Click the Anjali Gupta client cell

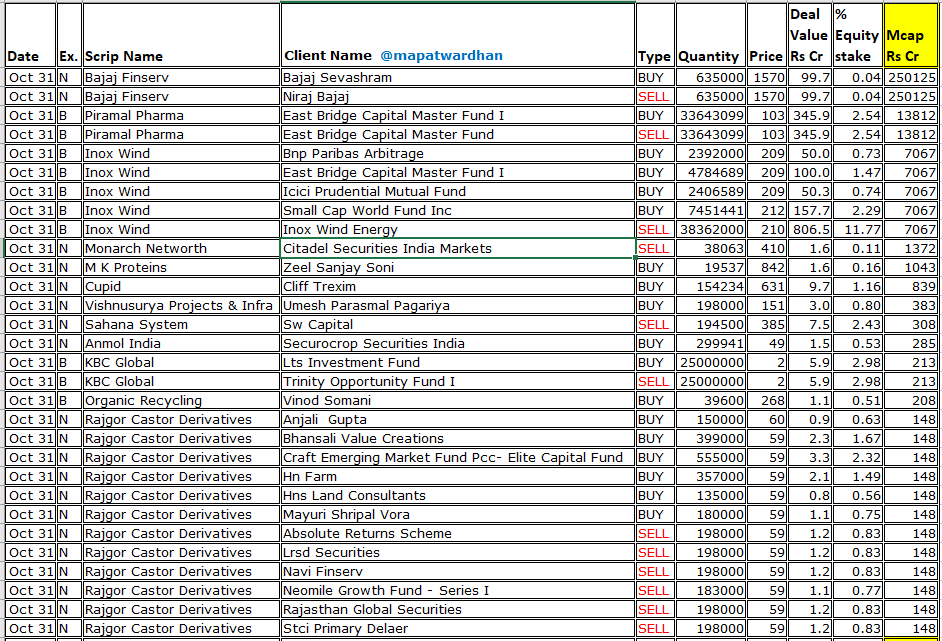tap(458, 420)
